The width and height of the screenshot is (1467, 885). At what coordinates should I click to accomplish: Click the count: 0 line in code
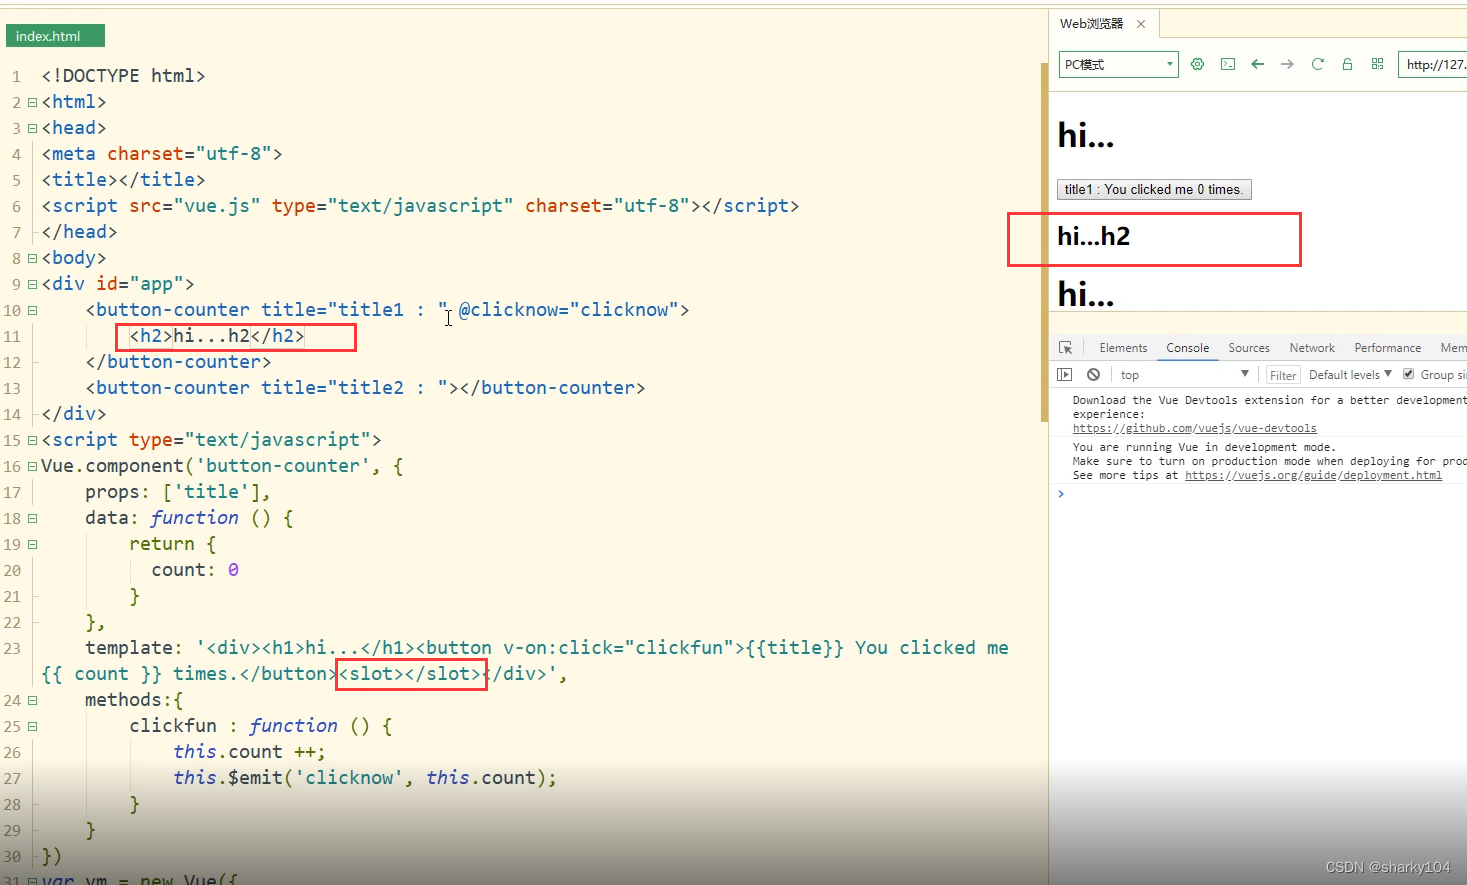click(x=195, y=570)
